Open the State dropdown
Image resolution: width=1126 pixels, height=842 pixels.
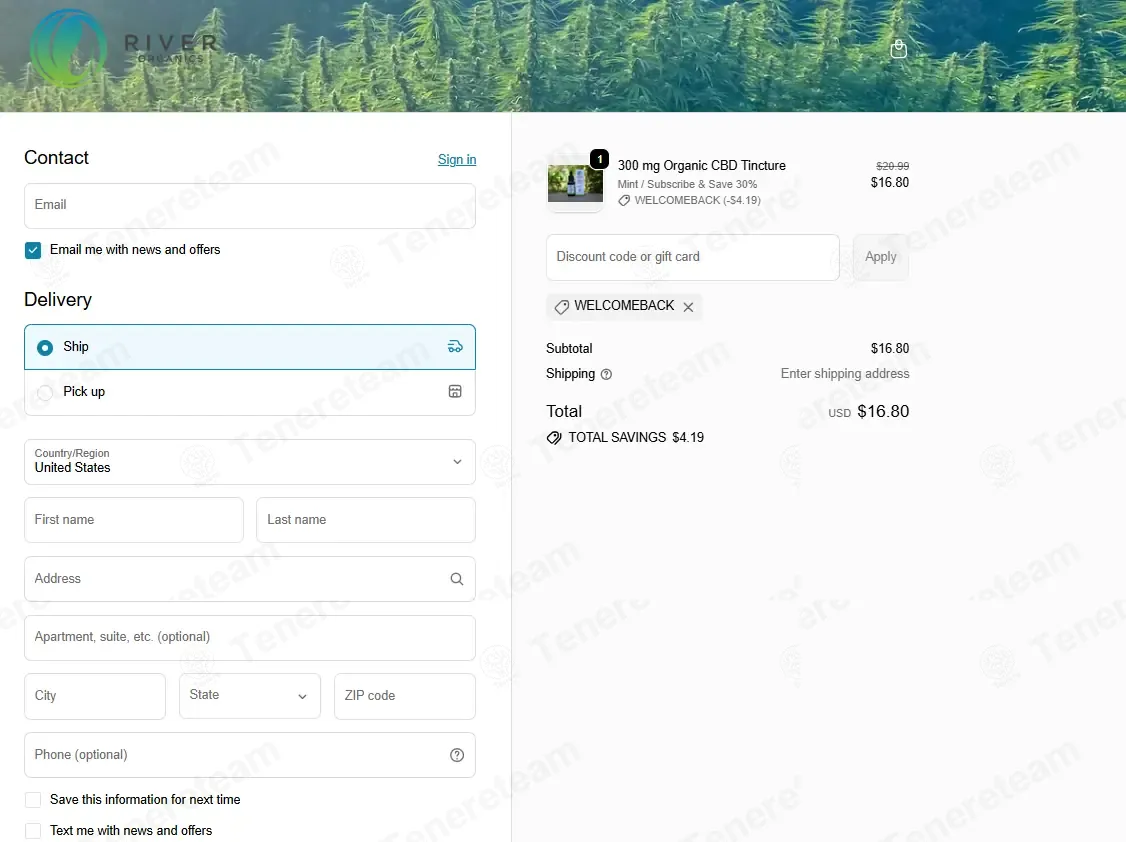[250, 696]
